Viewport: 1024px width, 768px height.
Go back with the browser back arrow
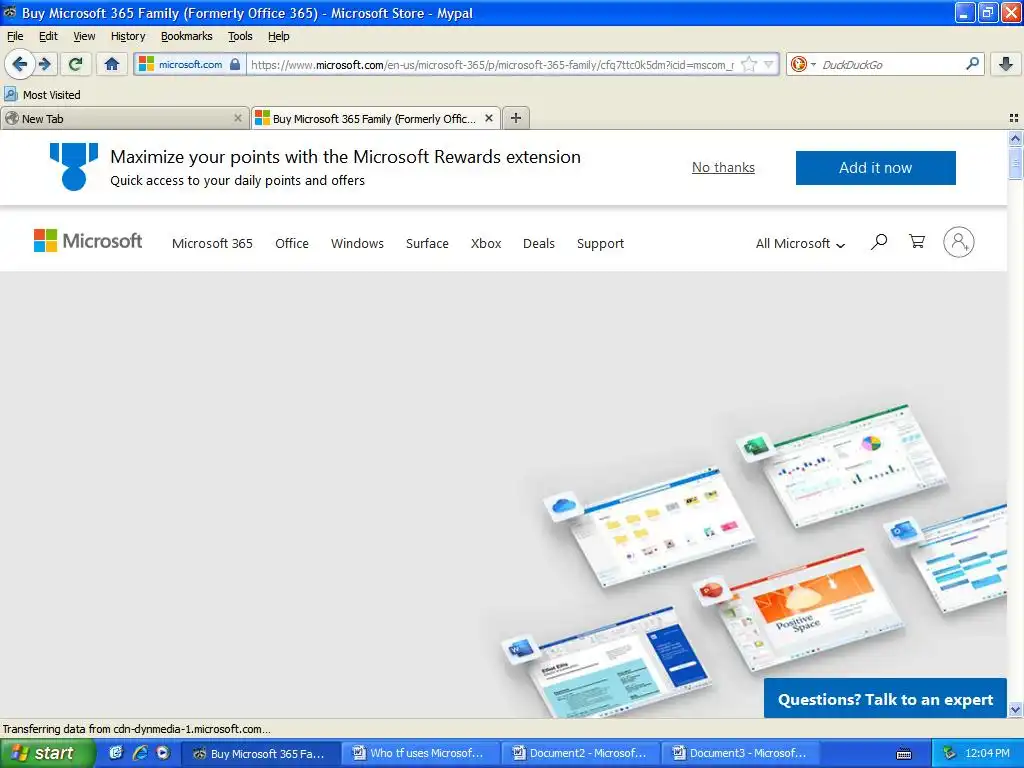coord(20,64)
